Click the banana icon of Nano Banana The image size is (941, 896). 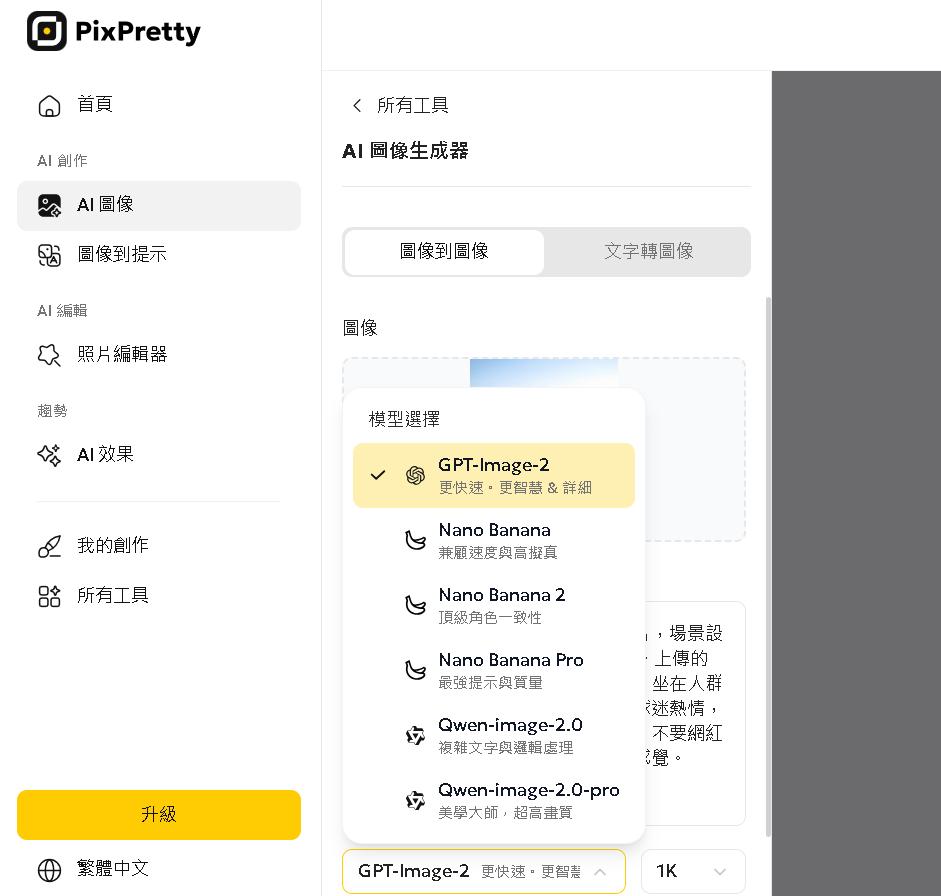[x=415, y=540]
